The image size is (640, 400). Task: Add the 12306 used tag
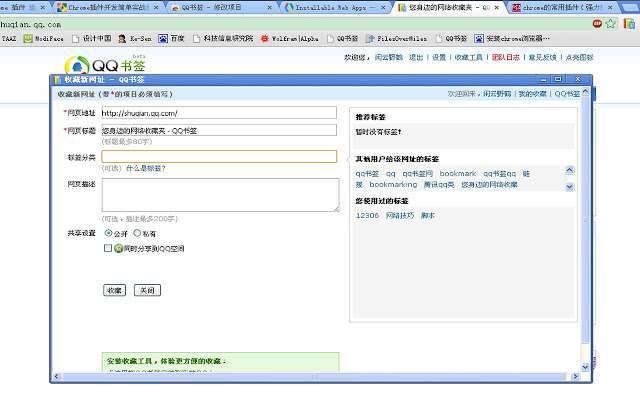367,216
